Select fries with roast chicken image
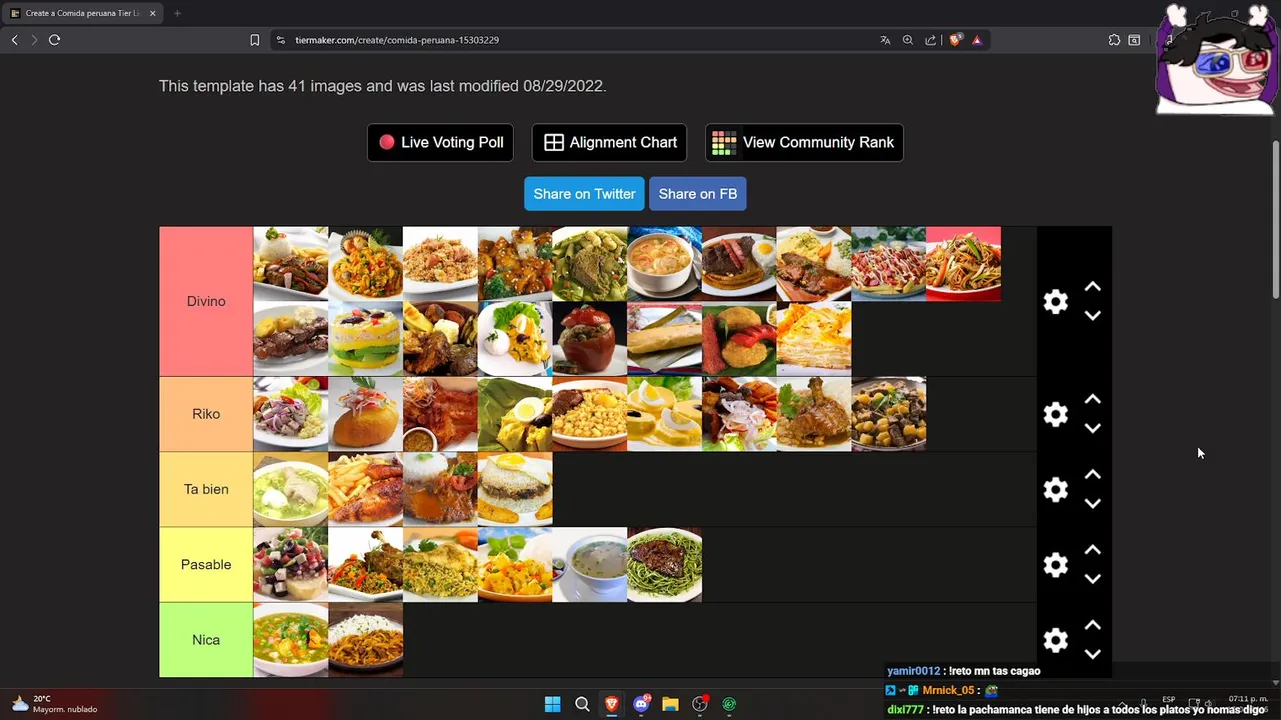The width and height of the screenshot is (1281, 720). [x=365, y=489]
